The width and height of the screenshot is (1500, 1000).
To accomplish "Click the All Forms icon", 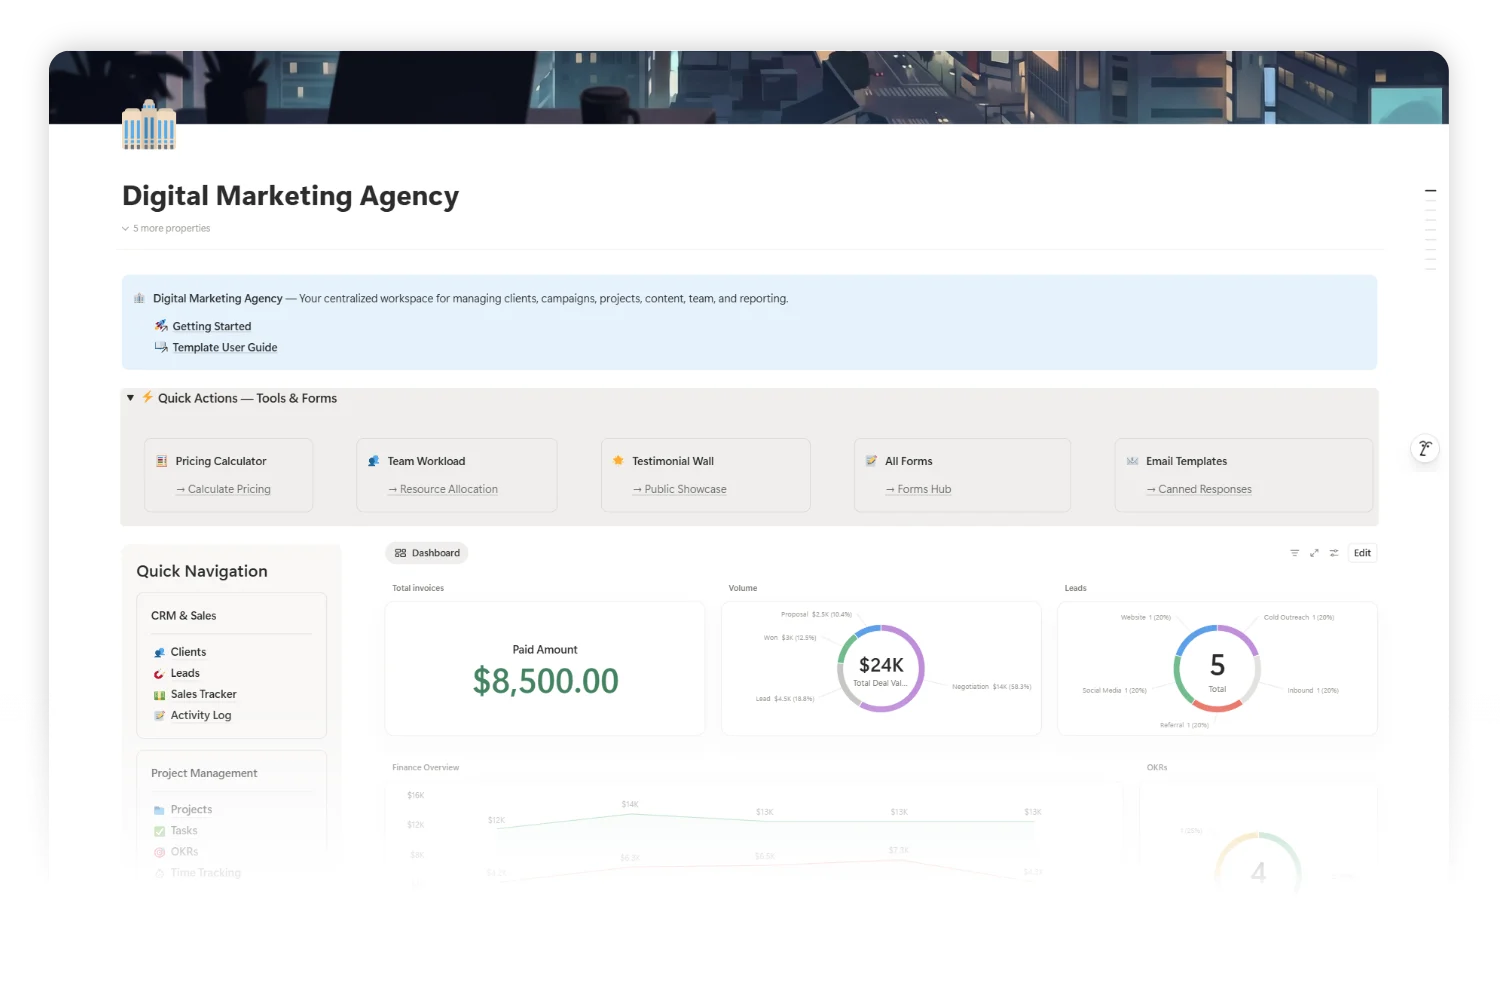I will [x=871, y=461].
